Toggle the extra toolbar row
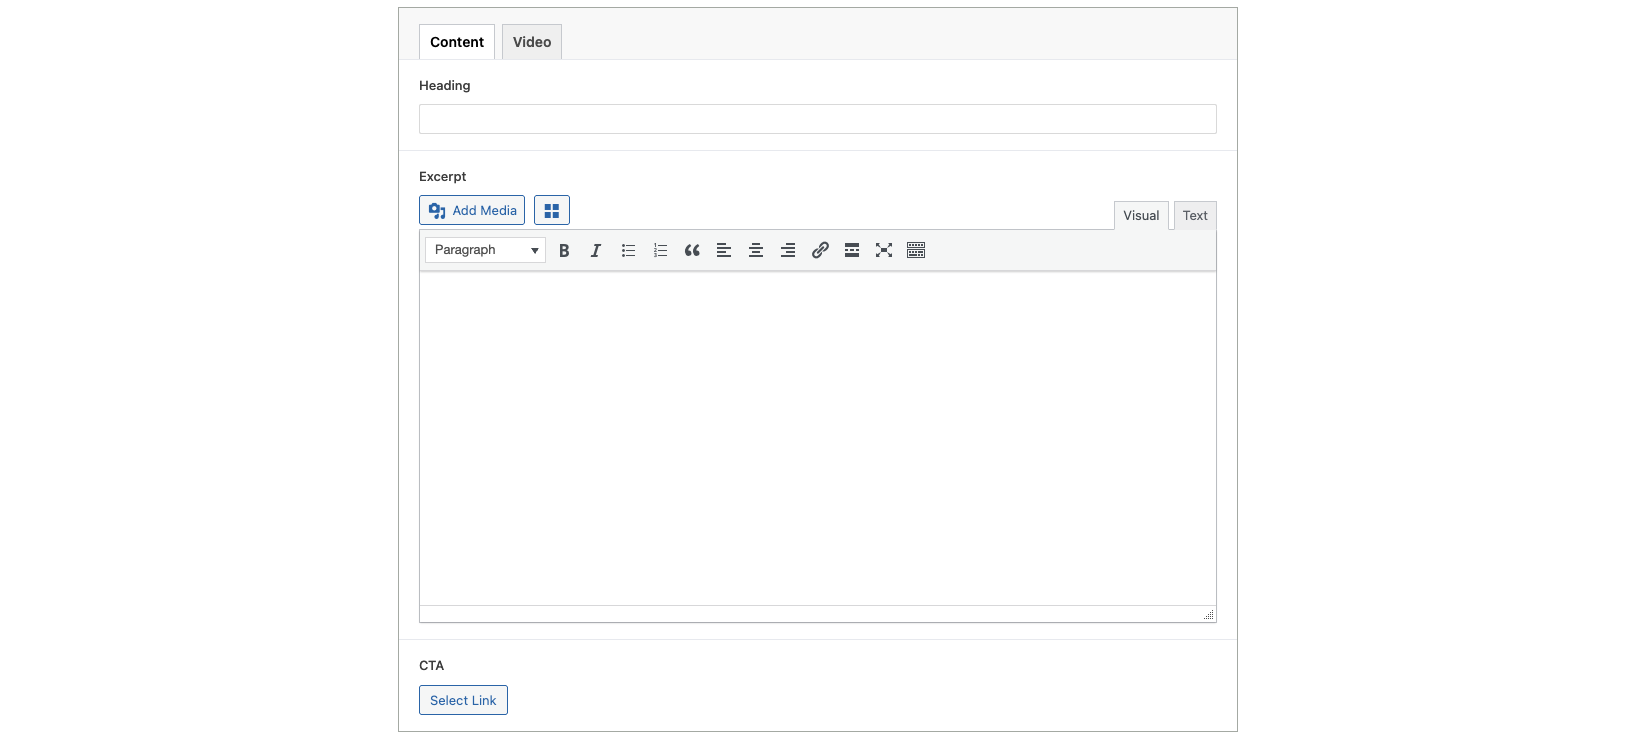 tap(916, 251)
